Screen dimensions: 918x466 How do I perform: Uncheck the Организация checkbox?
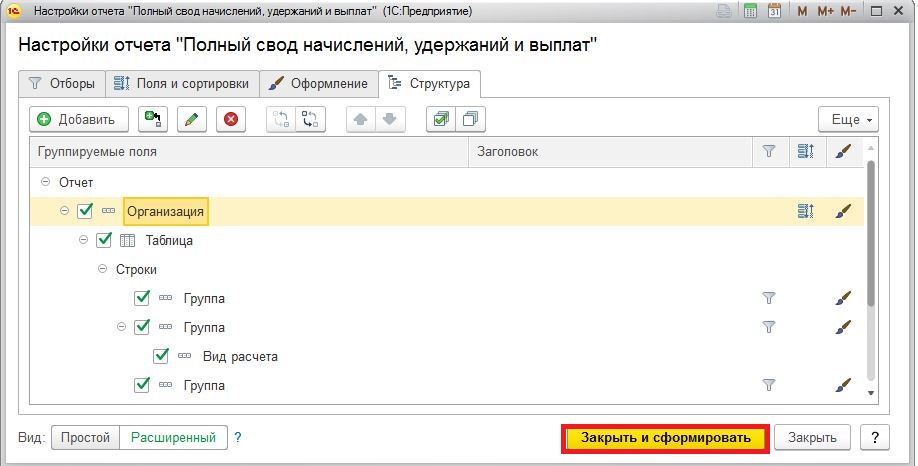(85, 211)
